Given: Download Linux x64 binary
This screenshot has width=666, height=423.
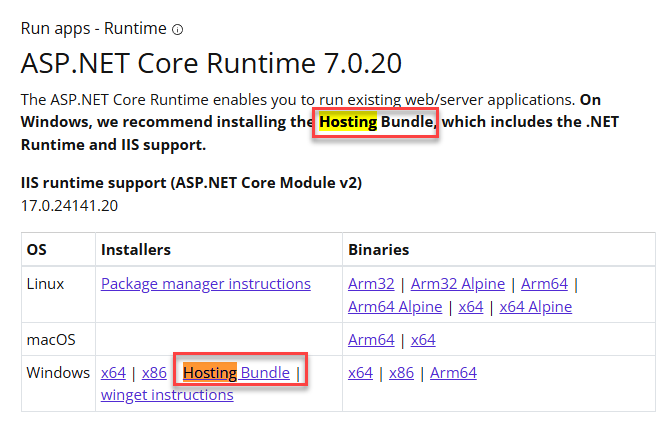Looking at the screenshot, I should click(471, 307).
